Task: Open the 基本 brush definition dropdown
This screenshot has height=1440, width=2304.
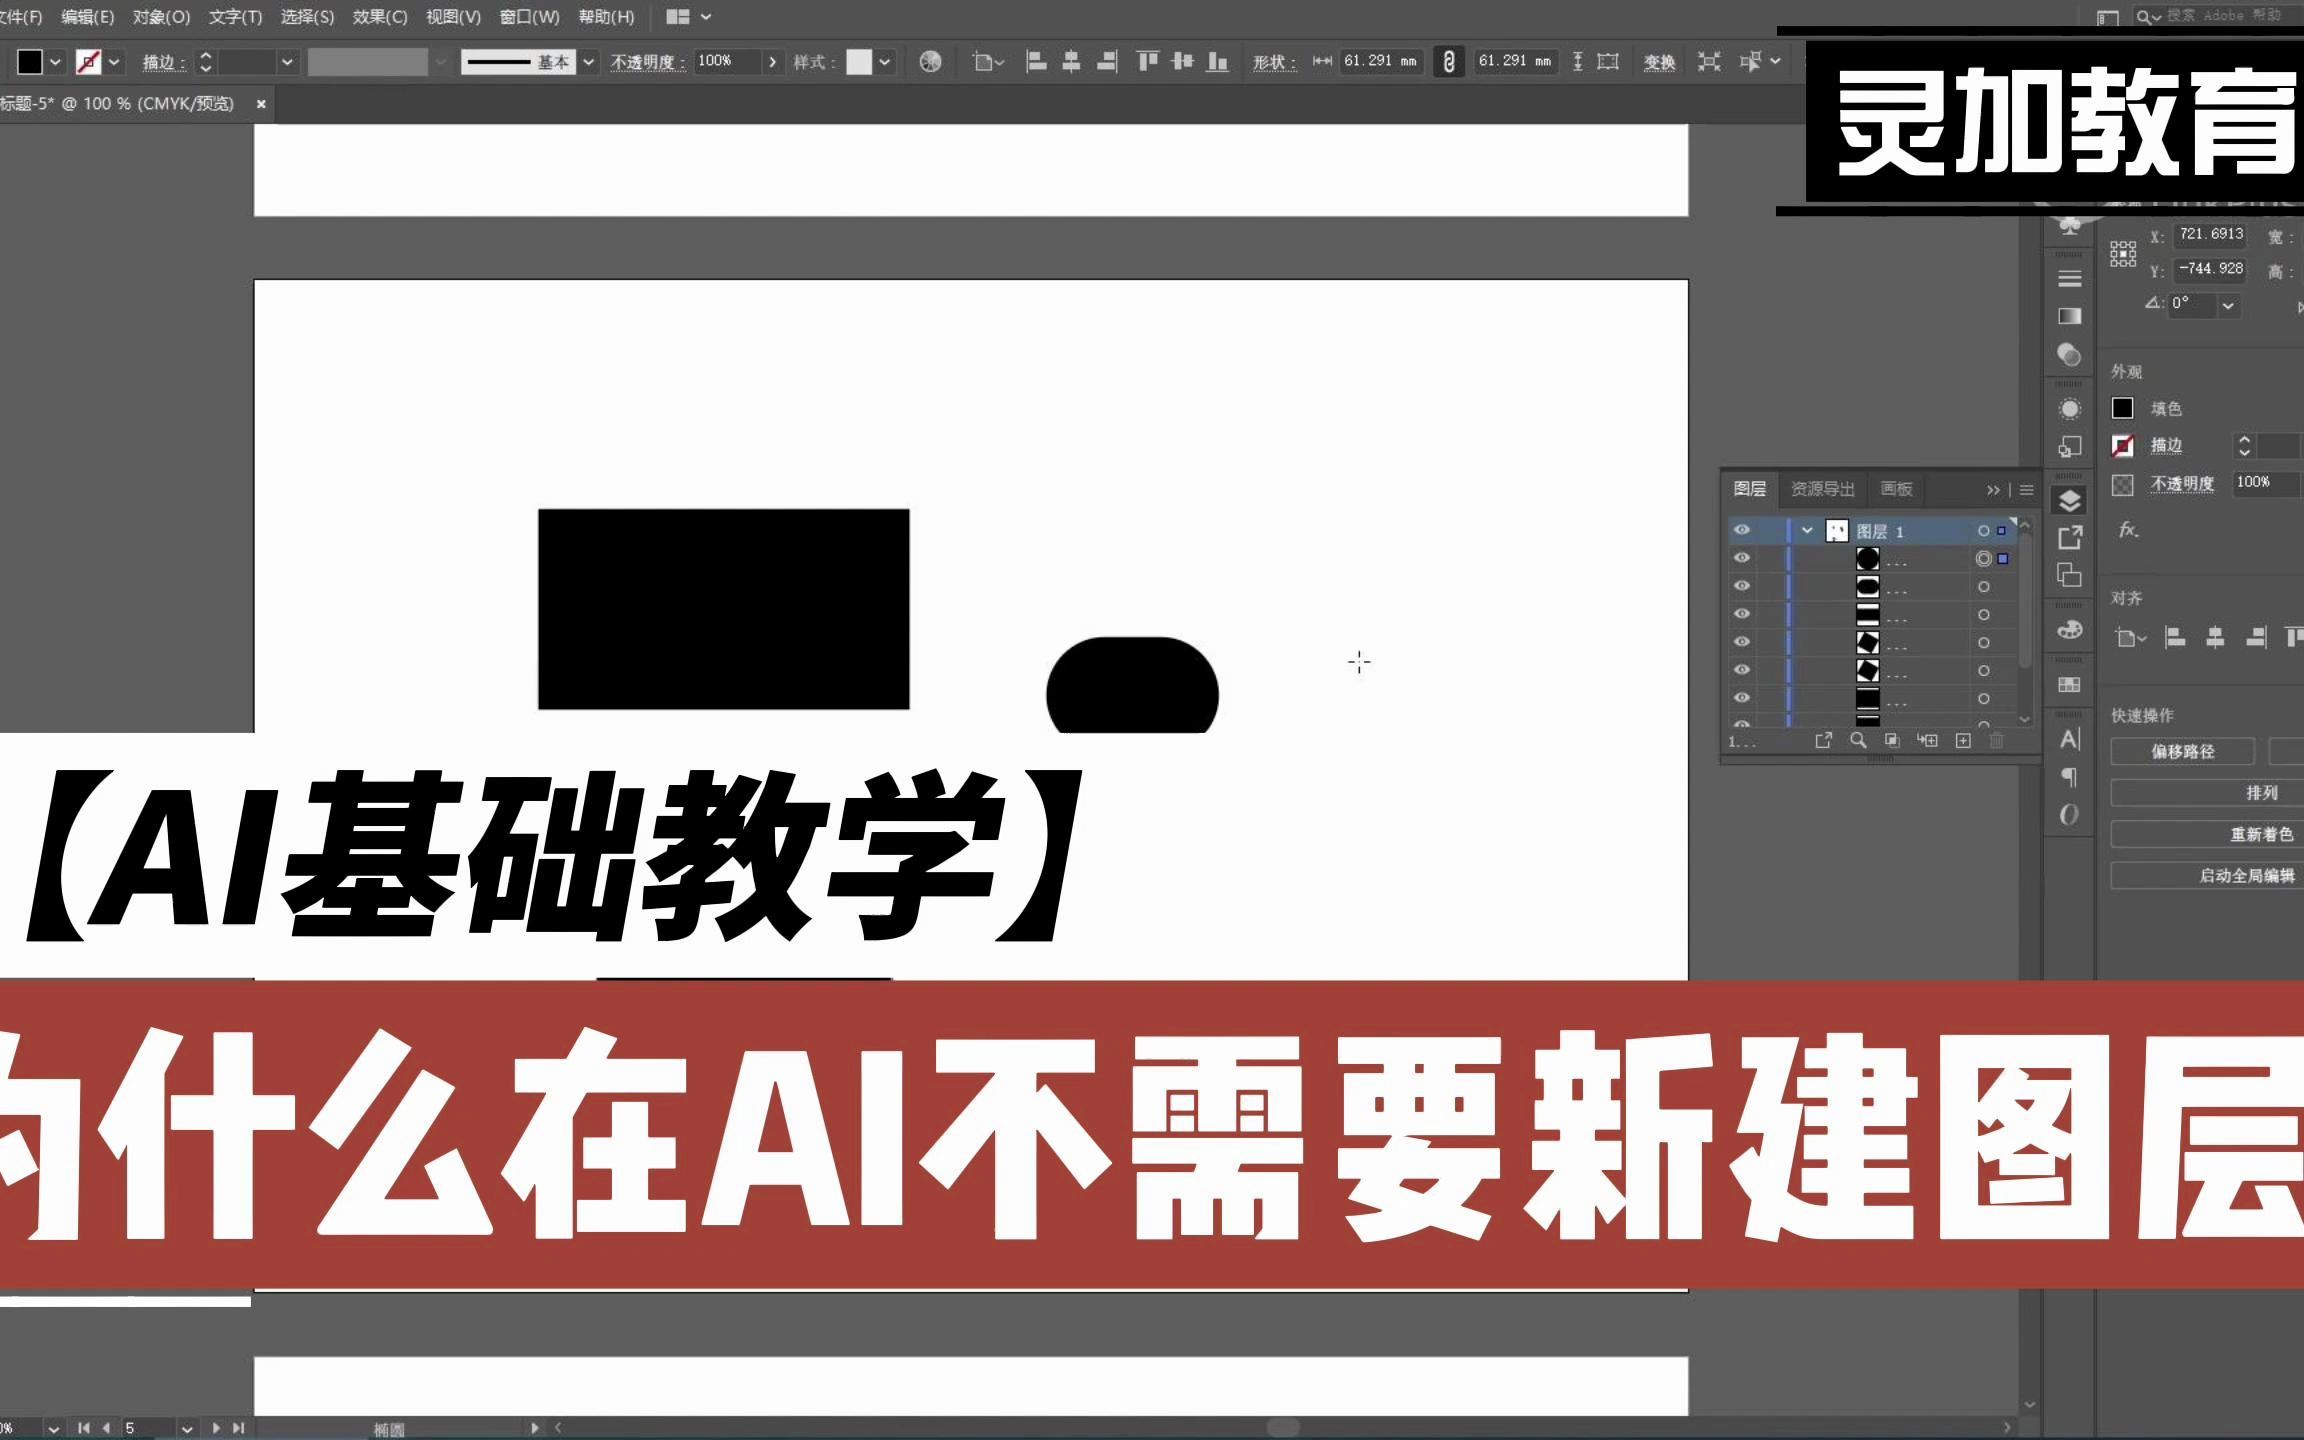Action: (x=588, y=62)
